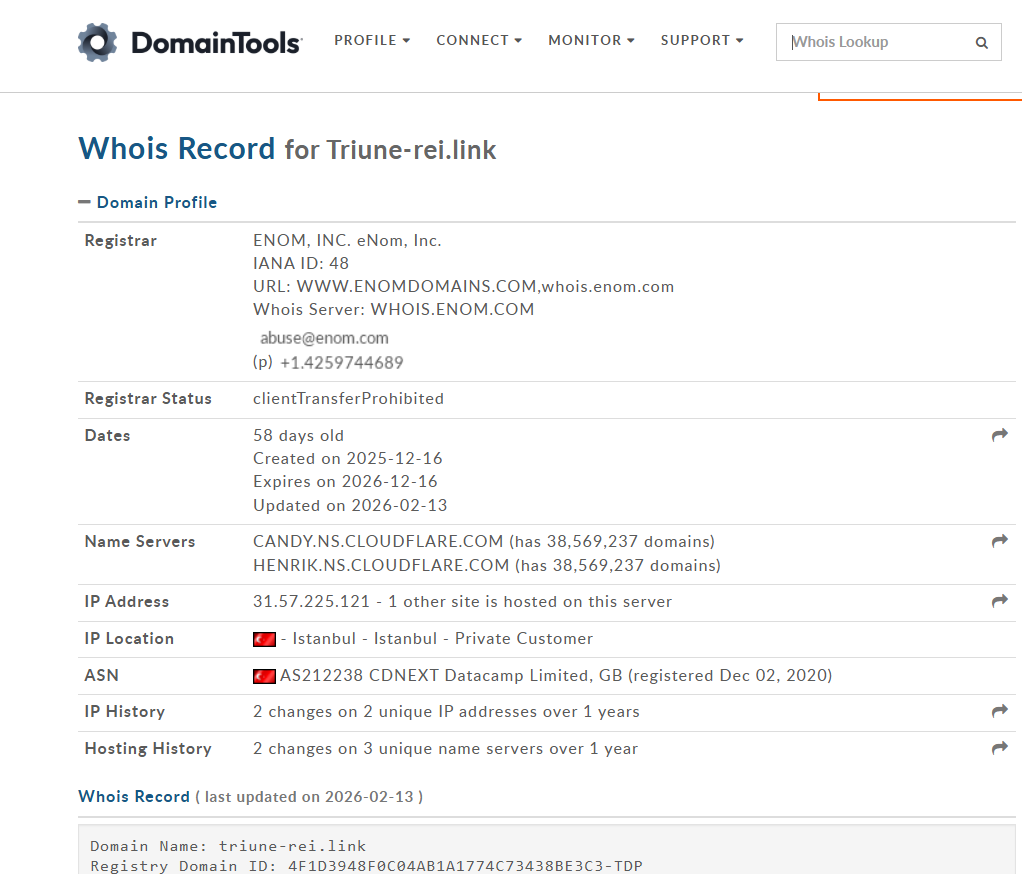The image size is (1022, 874).
Task: Click 'Domain Name: triune-rei.link' line
Action: point(228,846)
